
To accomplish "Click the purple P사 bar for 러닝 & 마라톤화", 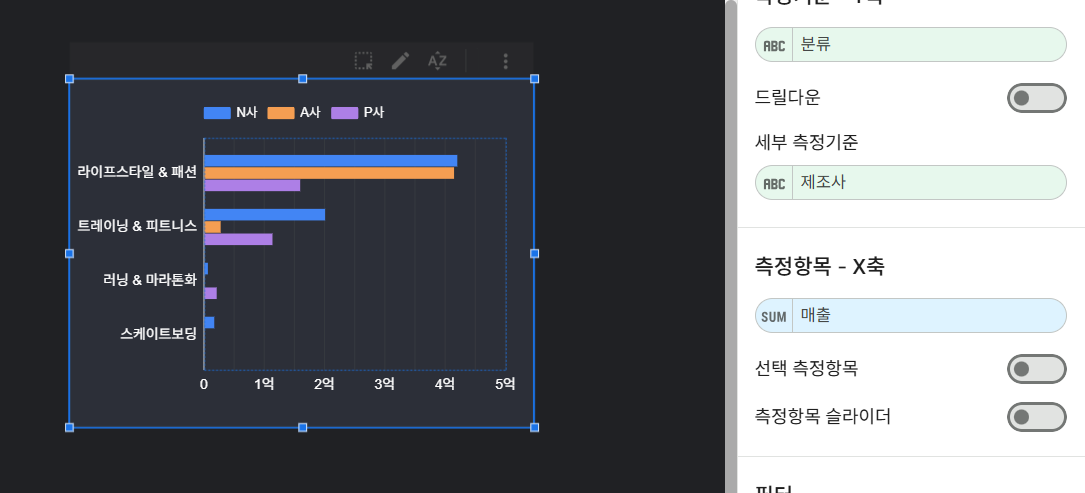I will click(x=210, y=294).
